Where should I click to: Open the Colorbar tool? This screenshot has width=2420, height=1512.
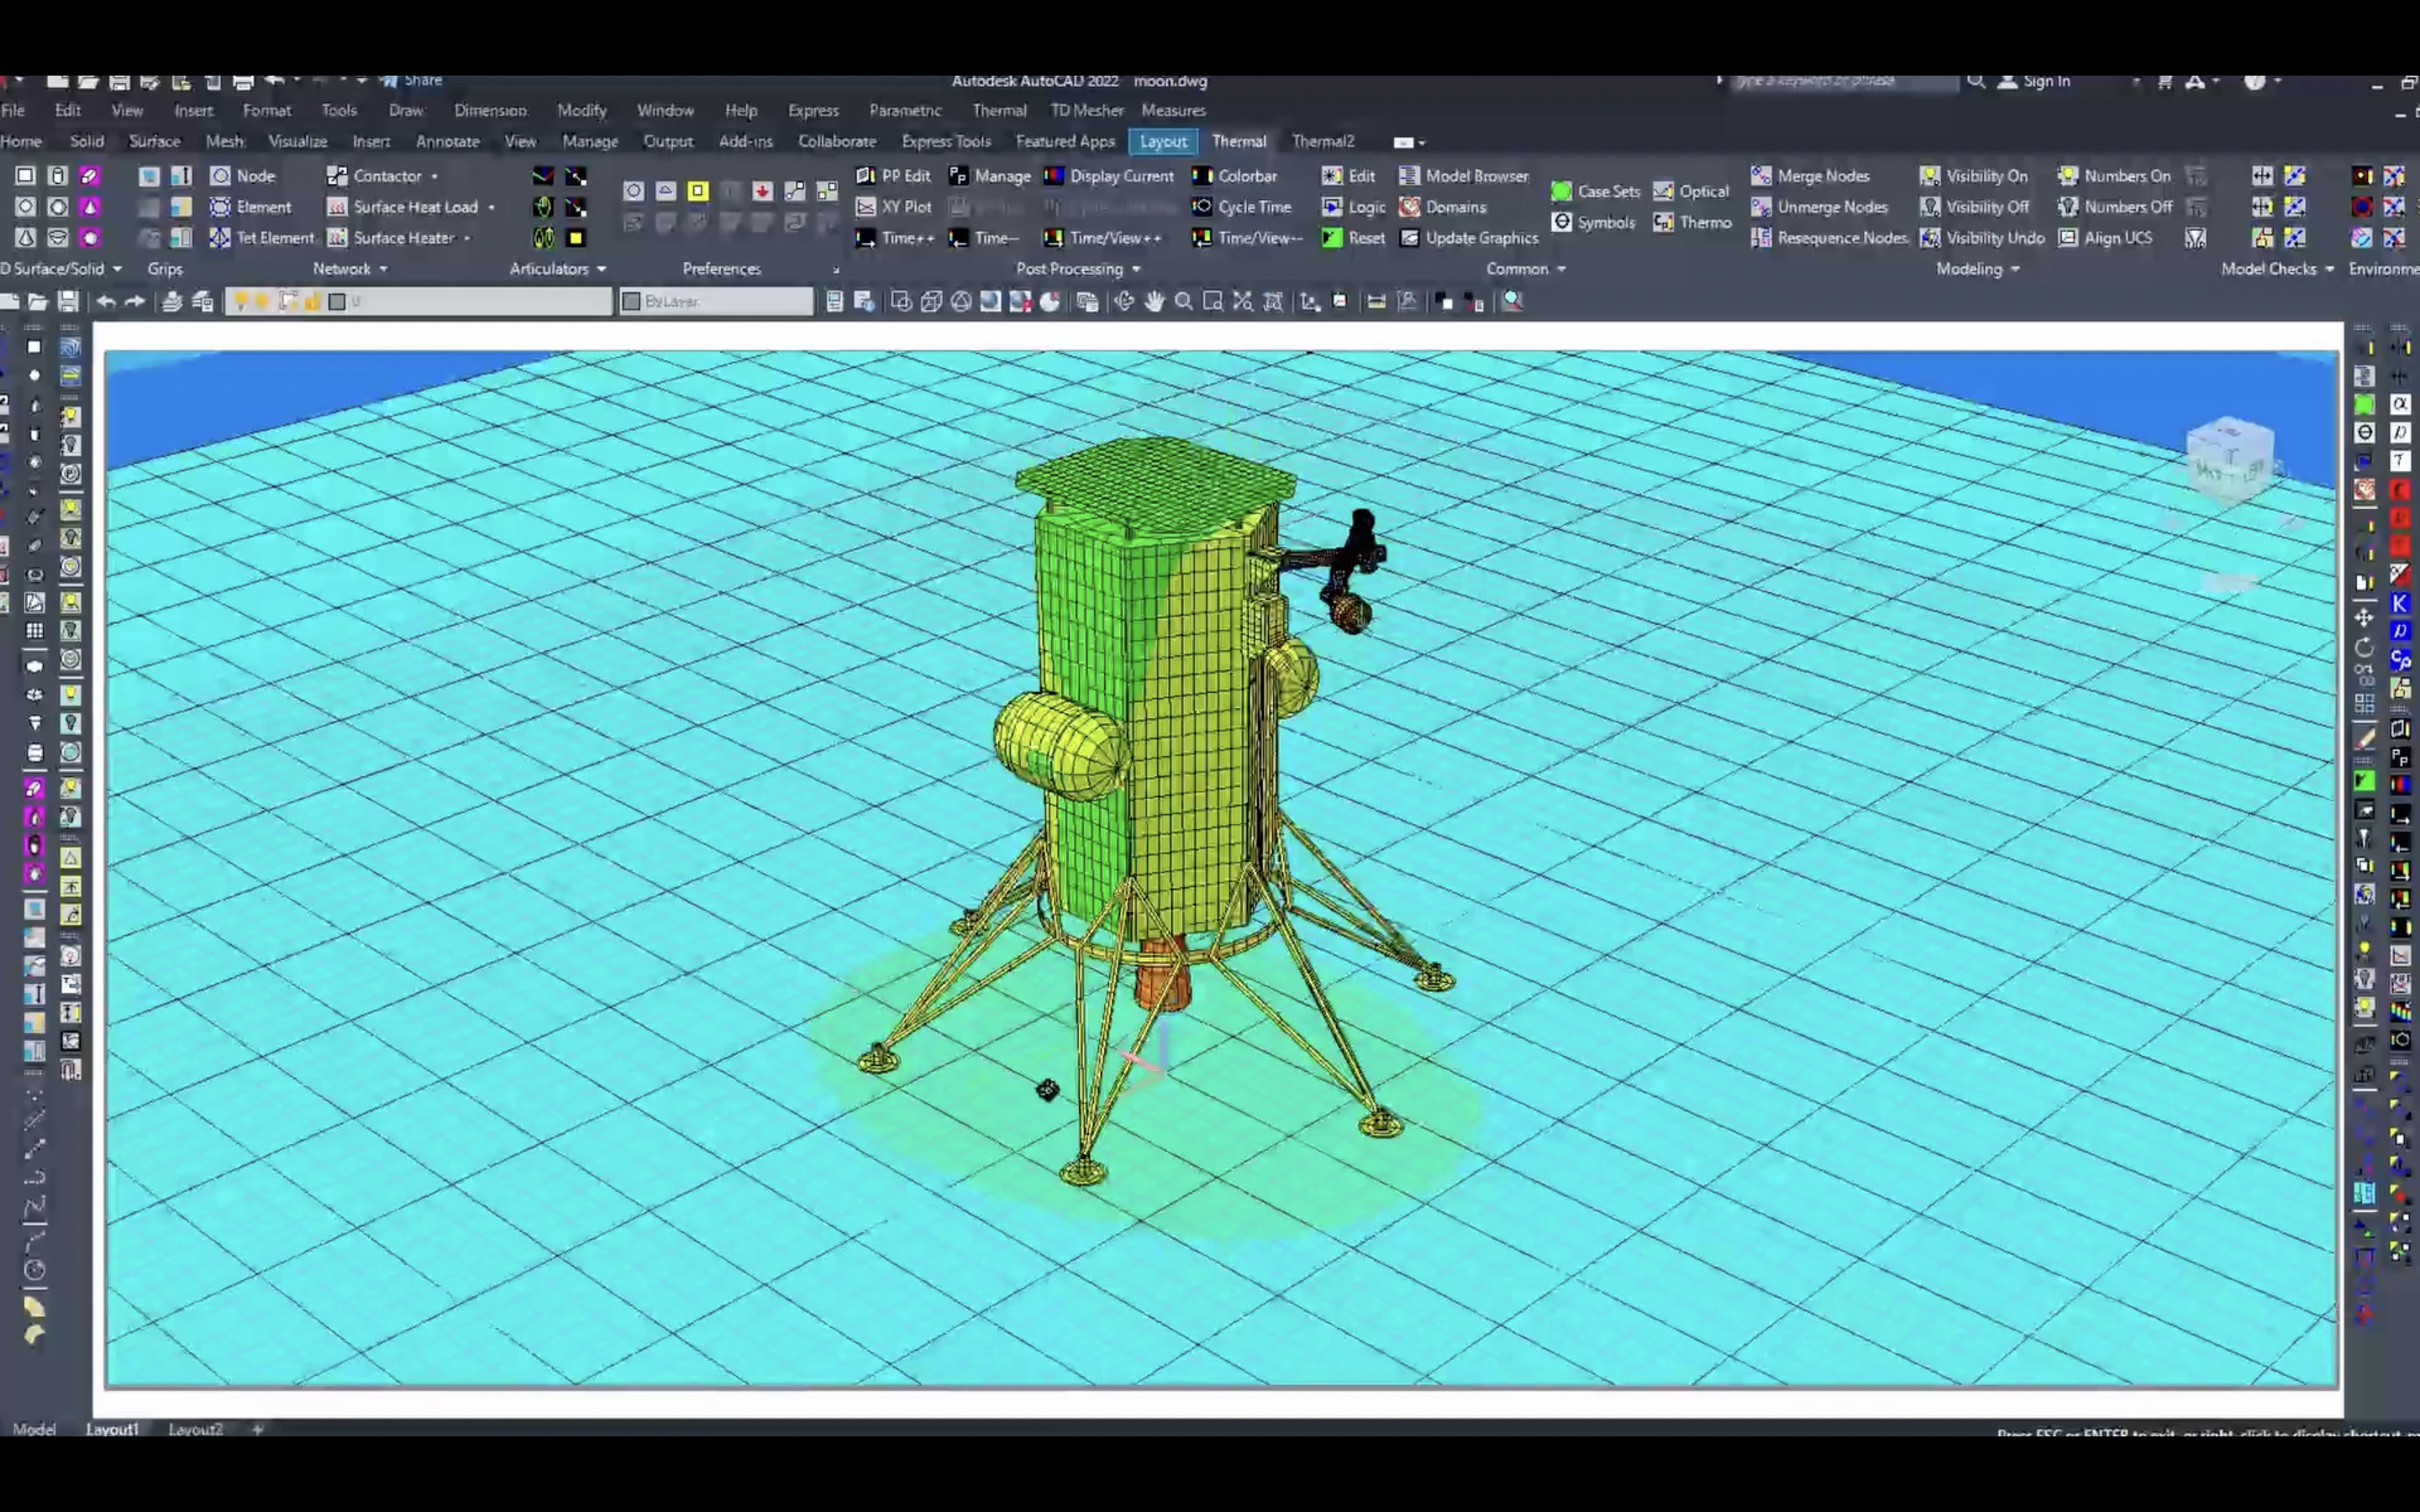(1234, 176)
